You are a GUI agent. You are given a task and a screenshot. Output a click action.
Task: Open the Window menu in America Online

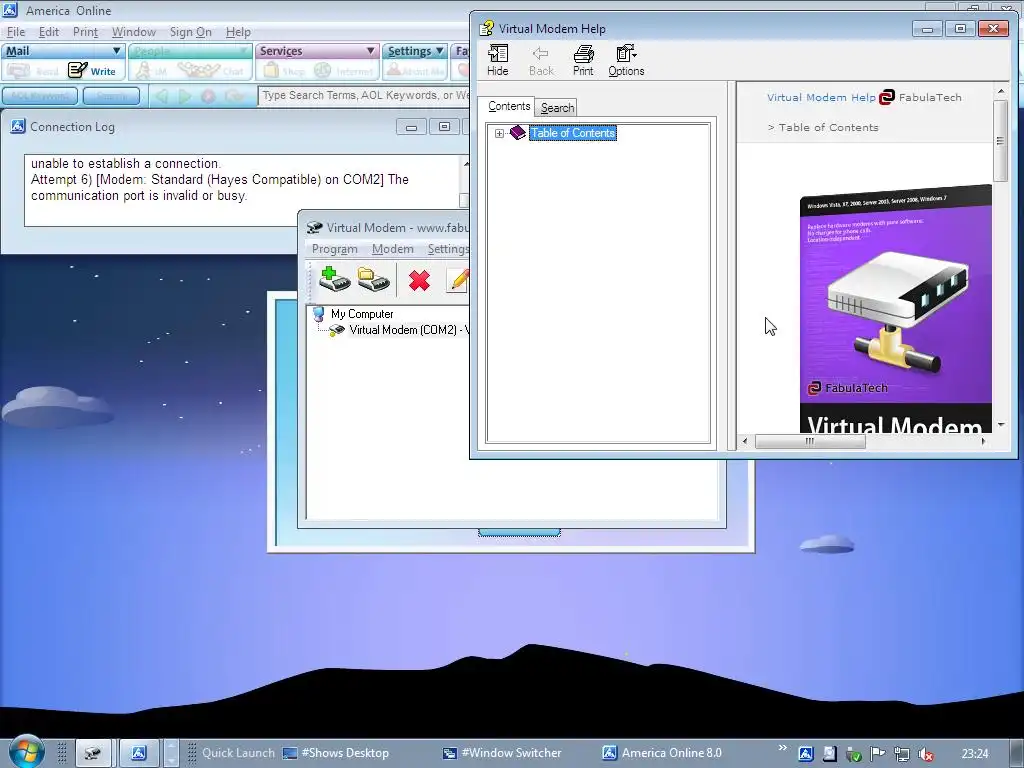[134, 32]
